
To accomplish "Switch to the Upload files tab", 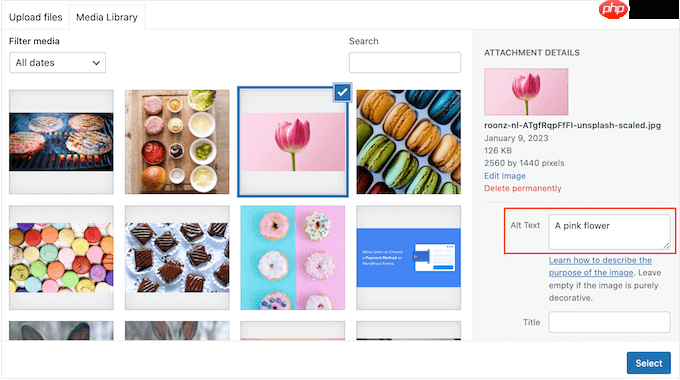I will tap(36, 17).
